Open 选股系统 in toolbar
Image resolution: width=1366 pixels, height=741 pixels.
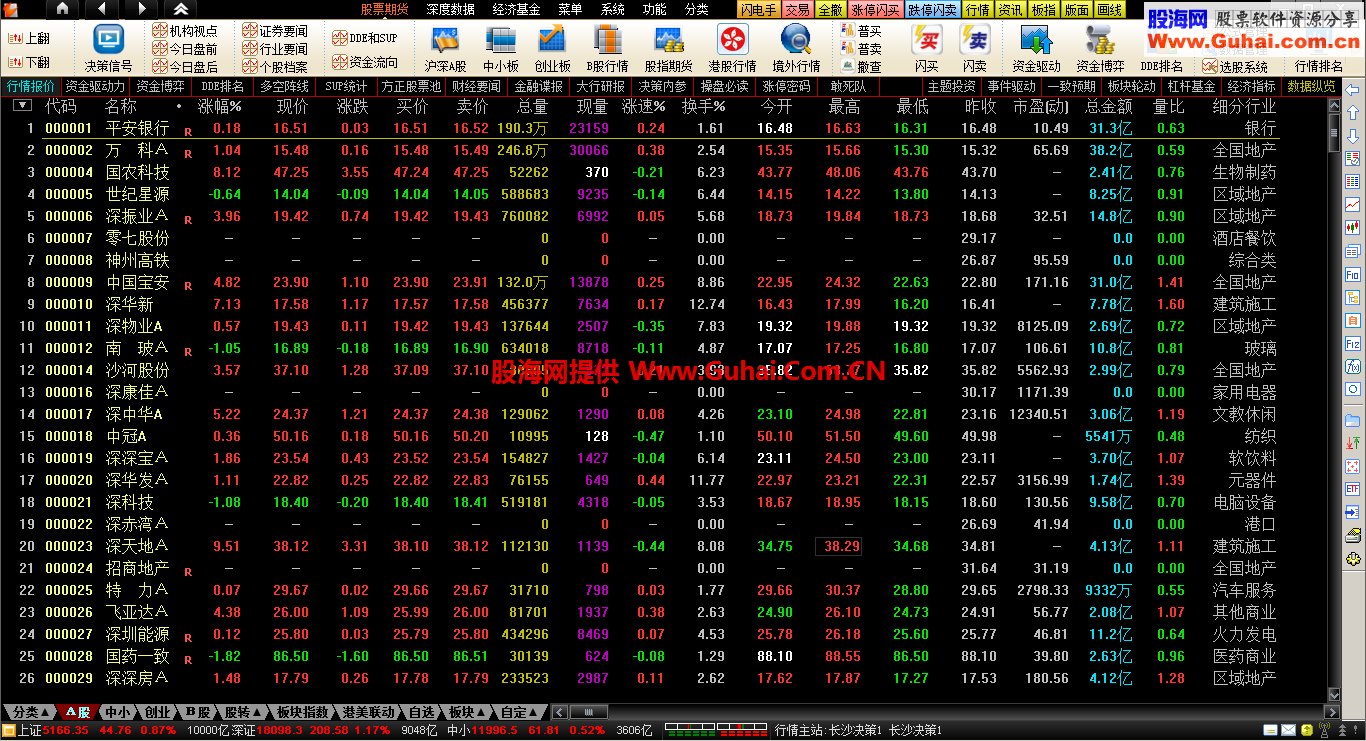click(x=1236, y=67)
